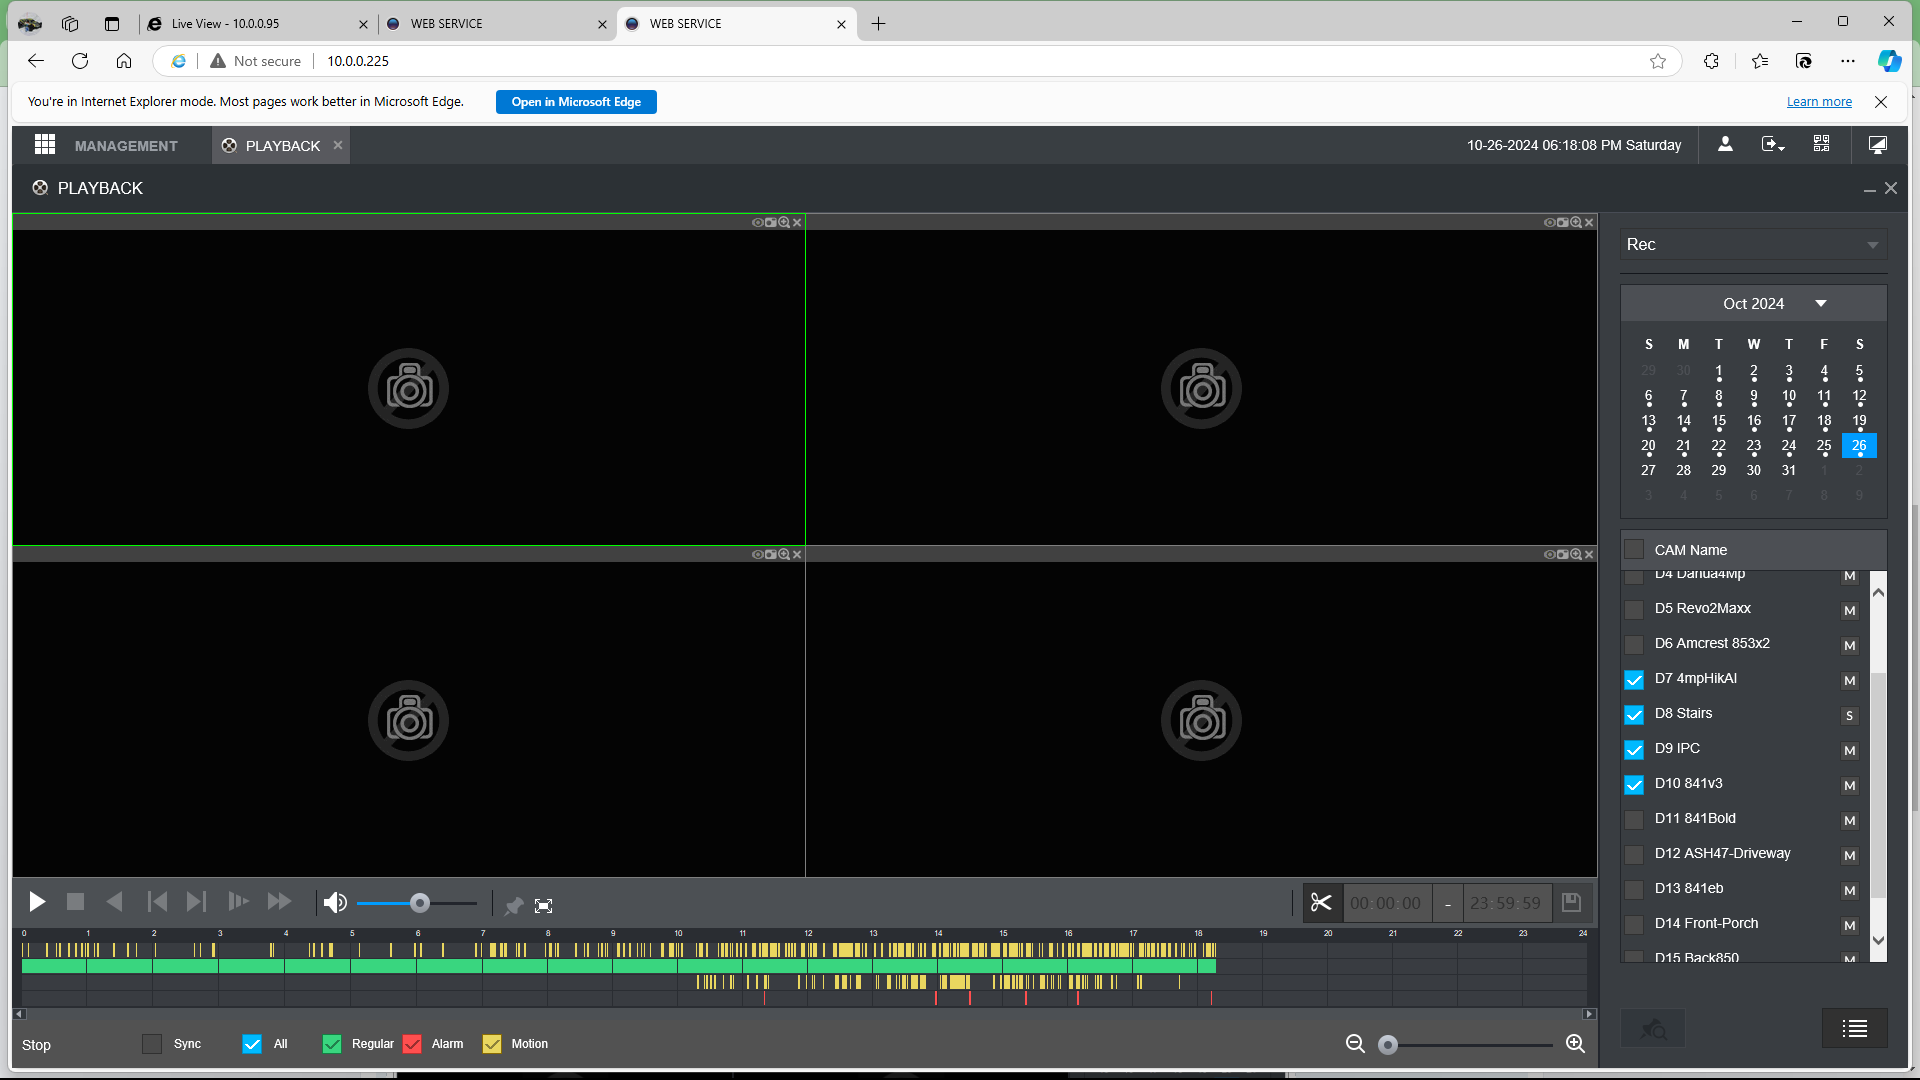Open the file list view icon
The height and width of the screenshot is (1080, 1920).
tap(1855, 1028)
